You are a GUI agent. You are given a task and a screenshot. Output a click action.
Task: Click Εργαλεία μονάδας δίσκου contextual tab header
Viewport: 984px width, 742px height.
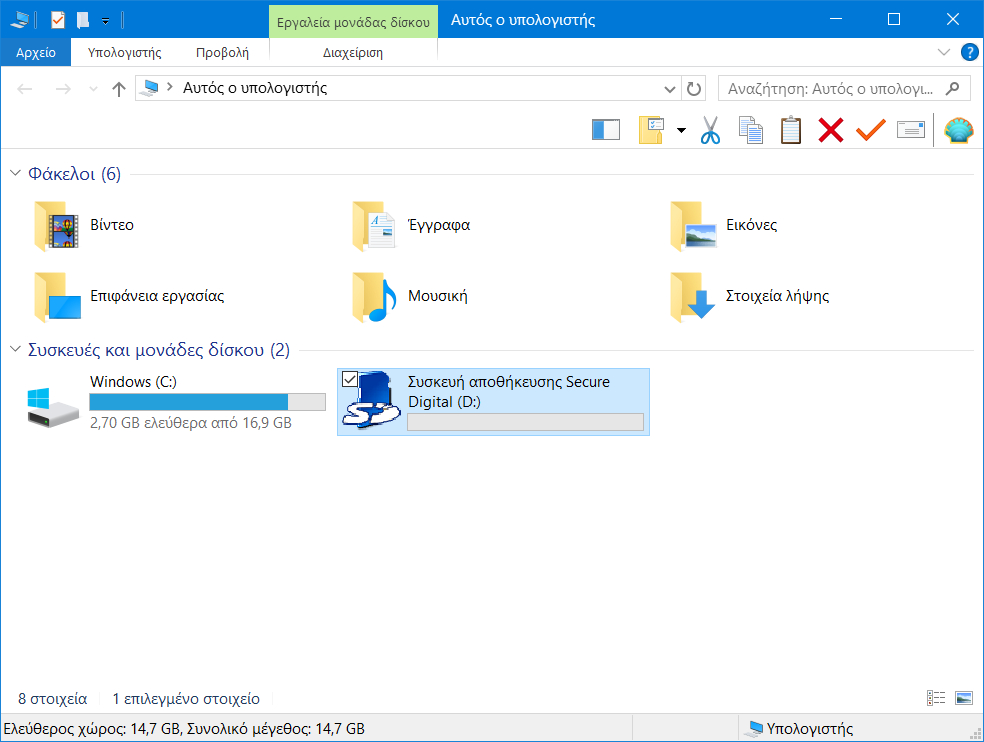[x=353, y=23]
